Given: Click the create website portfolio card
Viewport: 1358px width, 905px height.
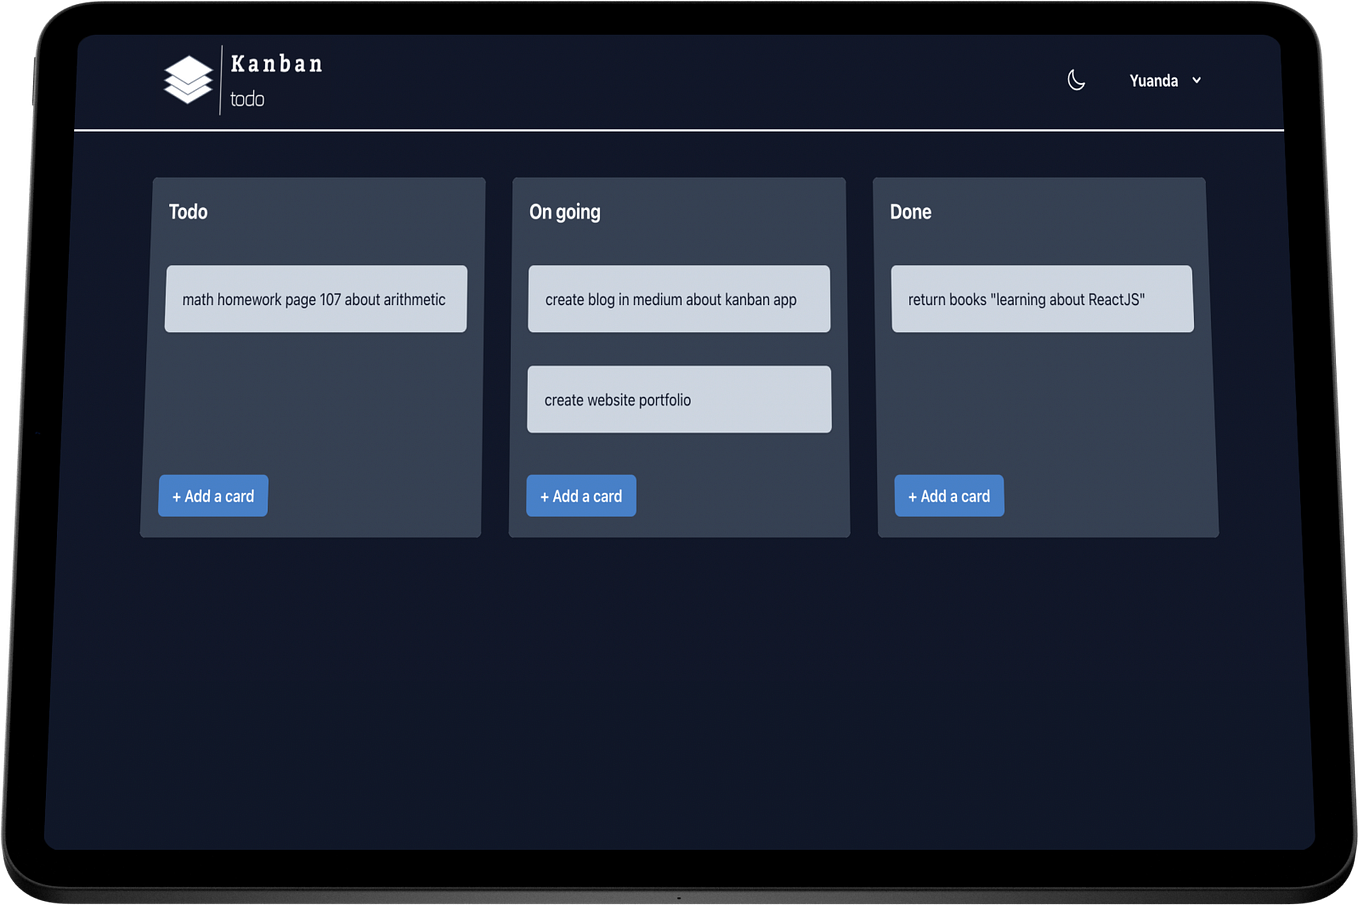Looking at the screenshot, I should coord(679,399).
